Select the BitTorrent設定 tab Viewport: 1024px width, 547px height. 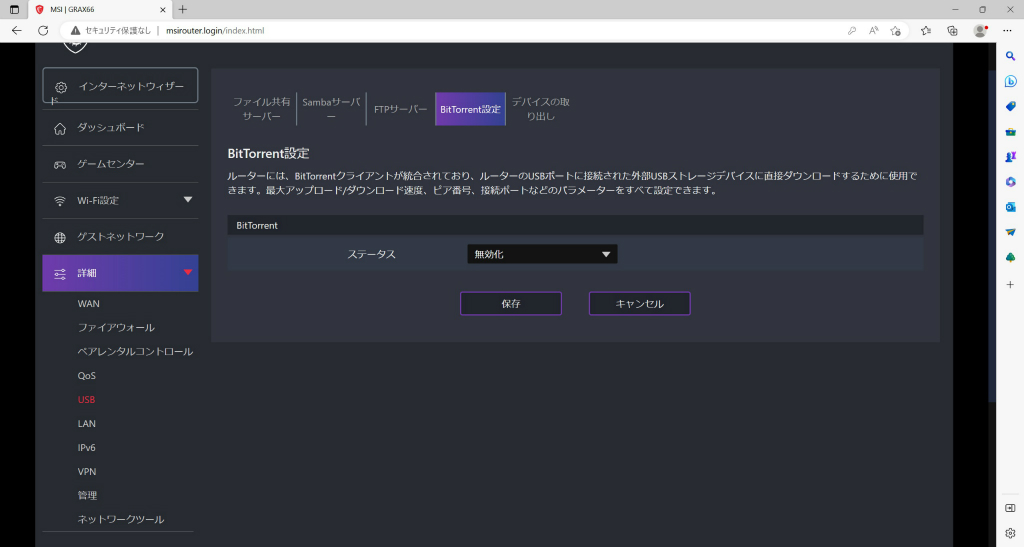click(470, 109)
